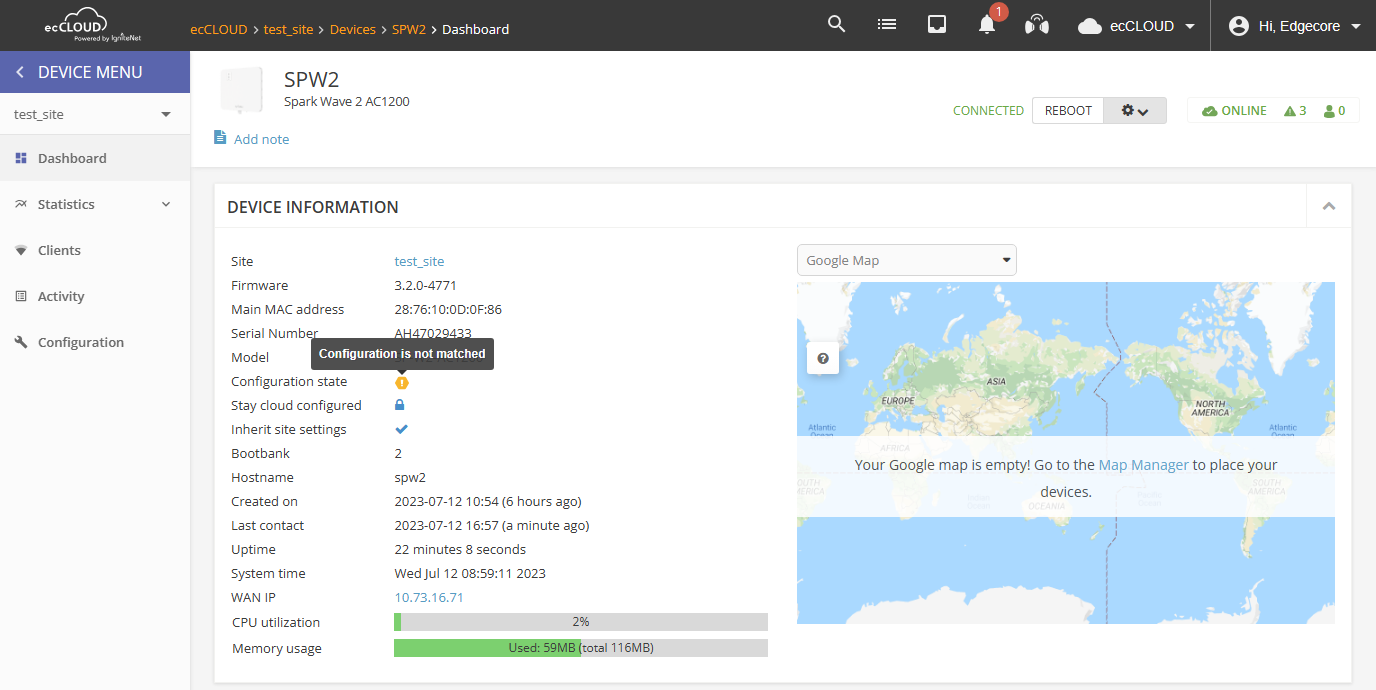Image resolution: width=1376 pixels, height=690 pixels.
Task: Click the configuration state warning icon
Action: point(402,382)
